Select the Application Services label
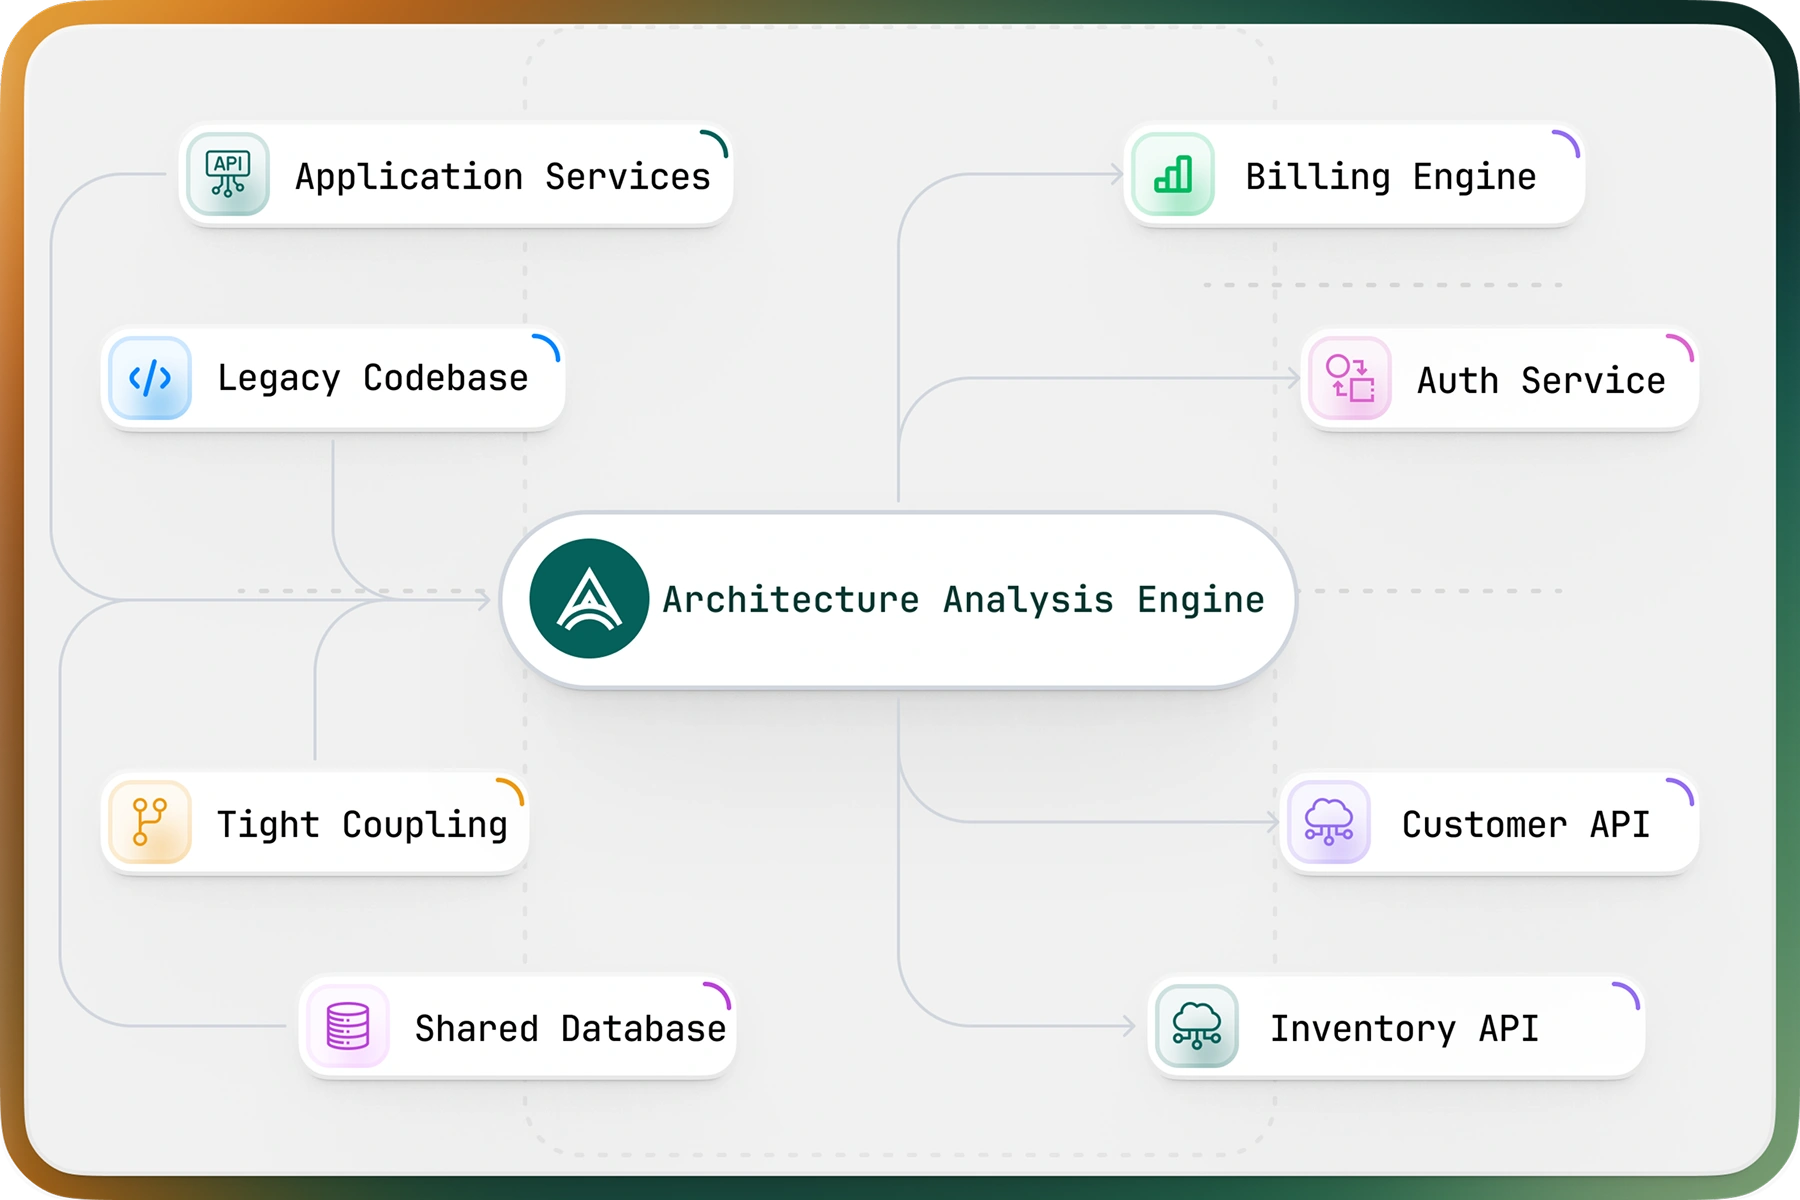Image resolution: width=1800 pixels, height=1200 pixels. (503, 177)
